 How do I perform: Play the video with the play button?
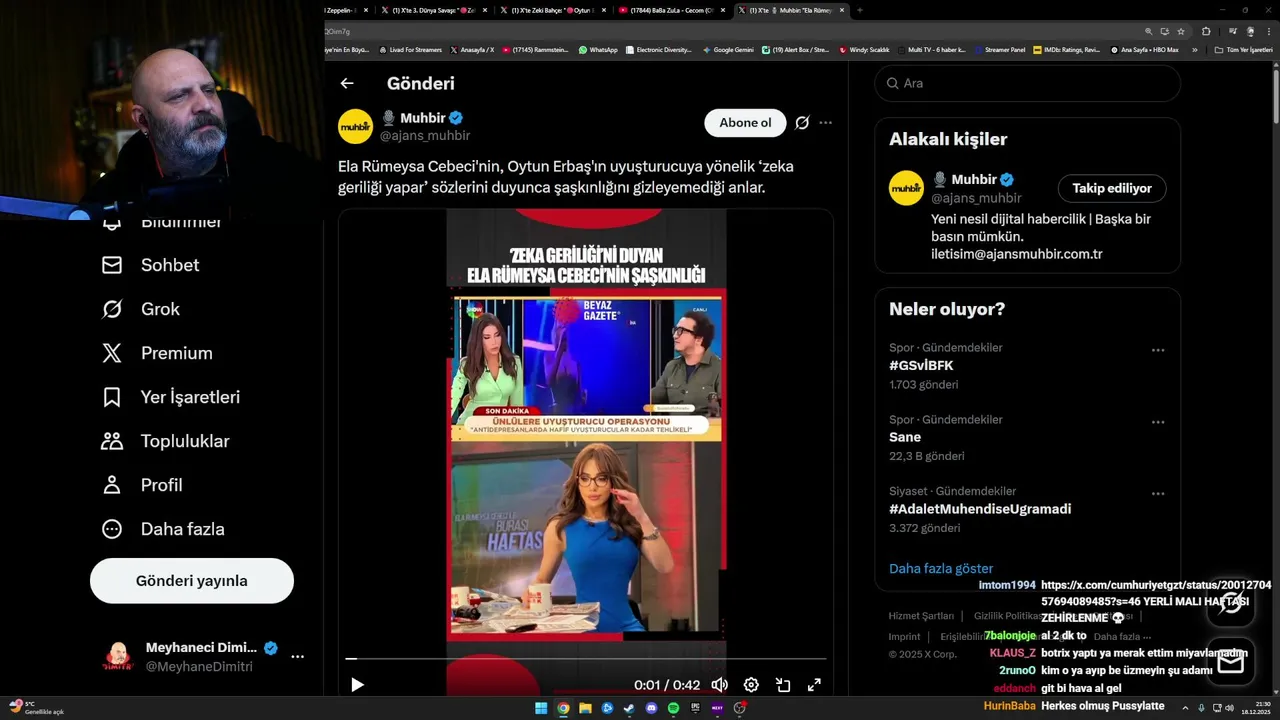coord(357,685)
